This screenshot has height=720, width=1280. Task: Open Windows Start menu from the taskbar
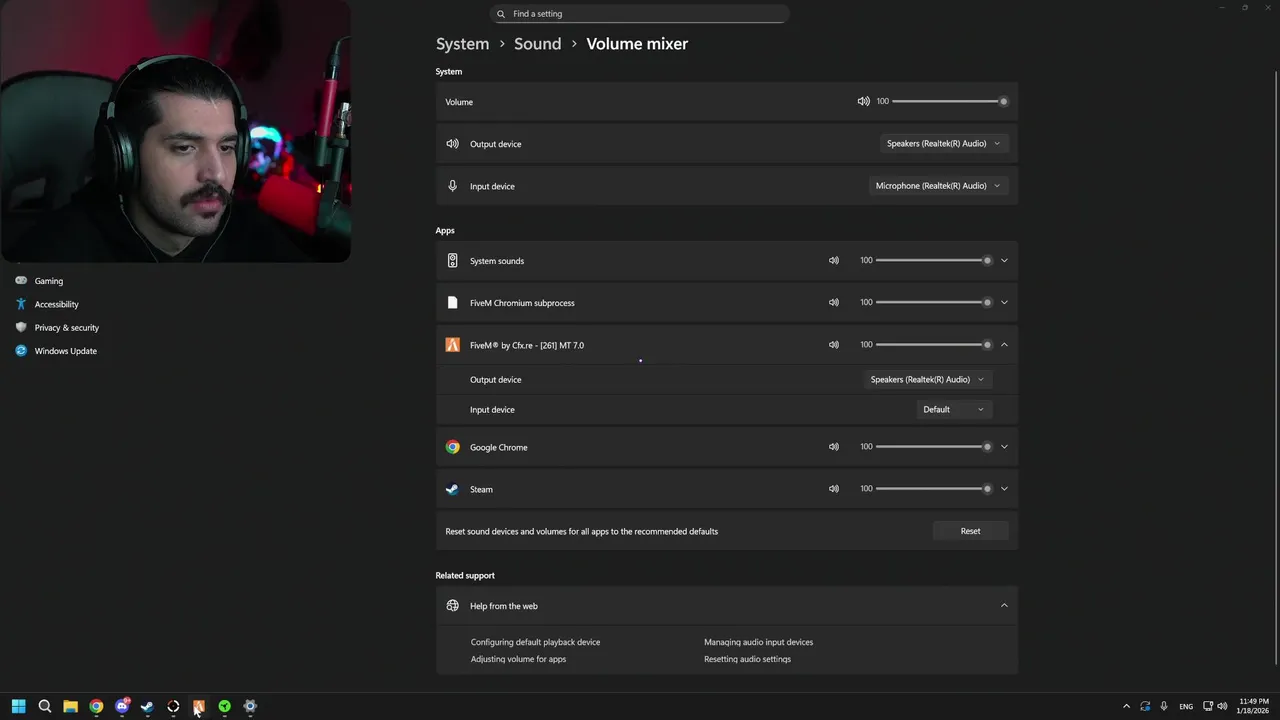click(18, 706)
